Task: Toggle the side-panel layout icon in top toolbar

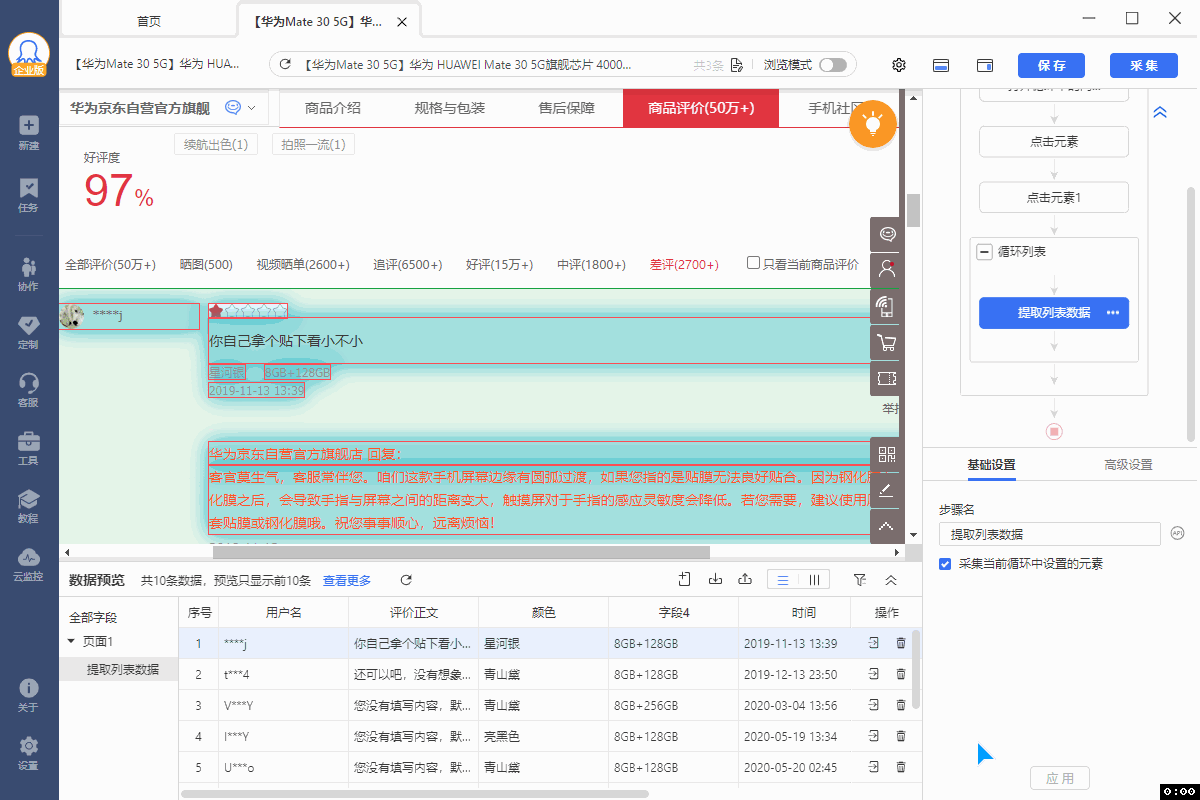Action: click(x=984, y=65)
